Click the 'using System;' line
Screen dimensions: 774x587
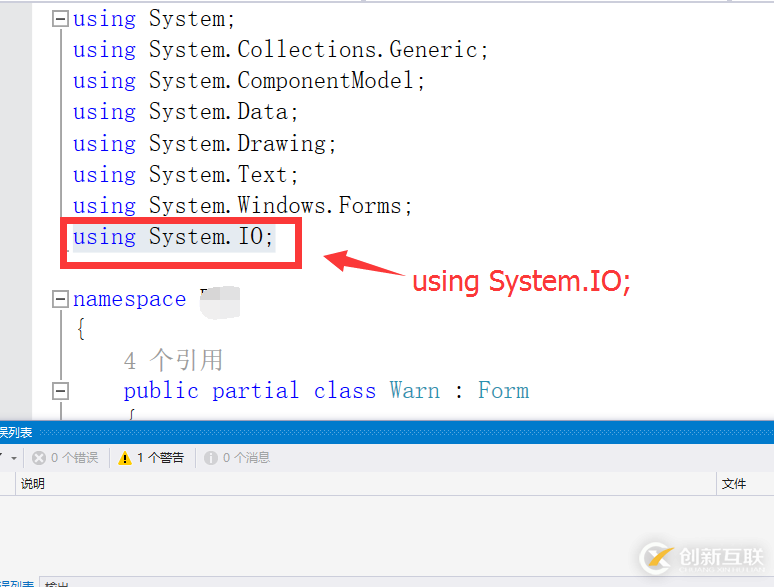154,19
